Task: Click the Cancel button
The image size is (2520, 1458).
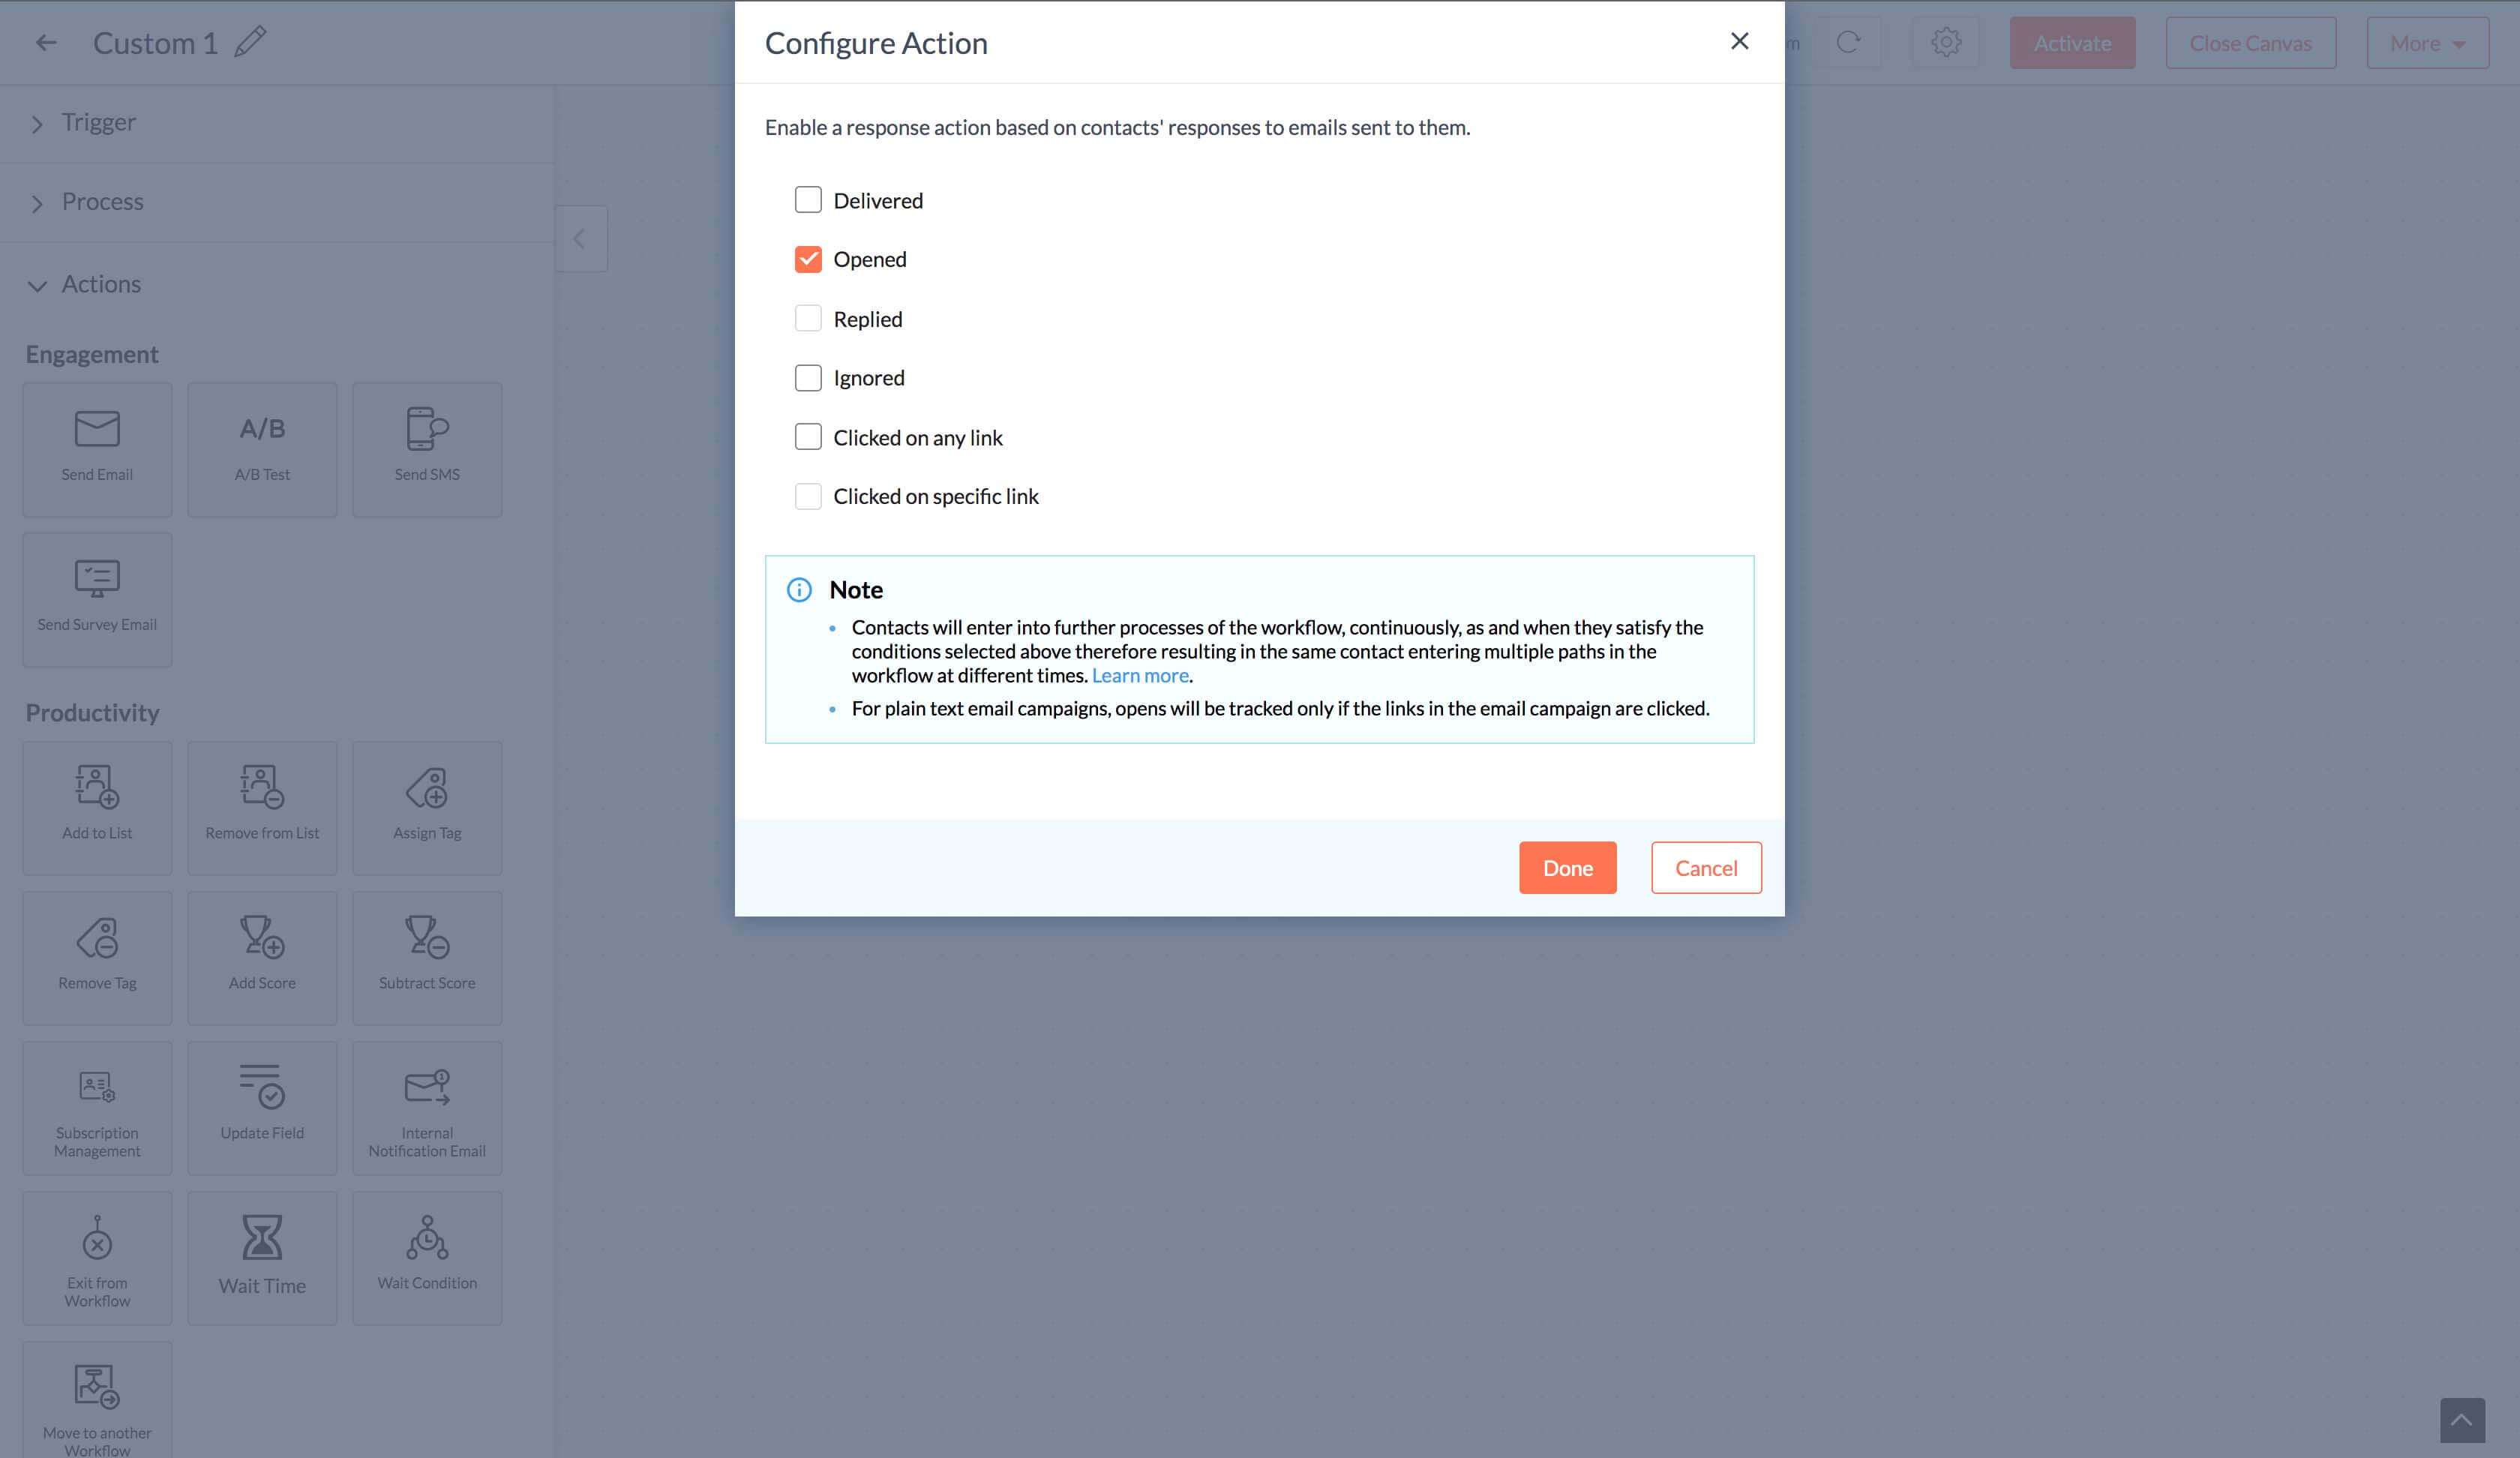Action: (x=1706, y=868)
